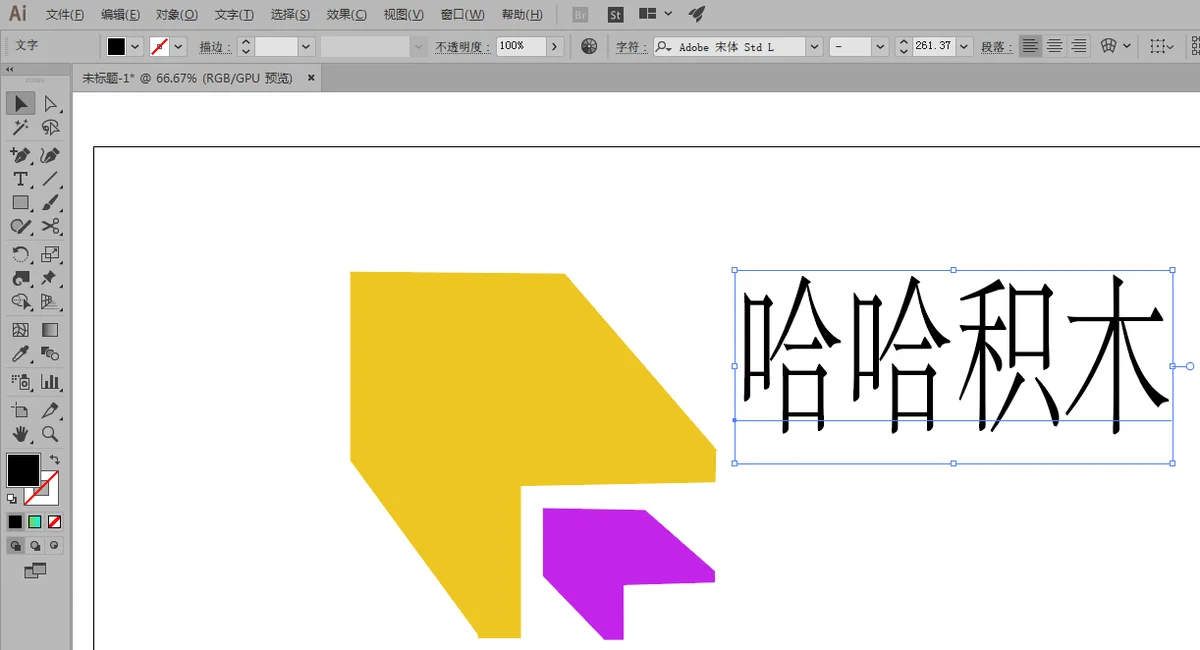Open the stroke color dropdown in control bar
The height and width of the screenshot is (650, 1200).
pos(179,47)
